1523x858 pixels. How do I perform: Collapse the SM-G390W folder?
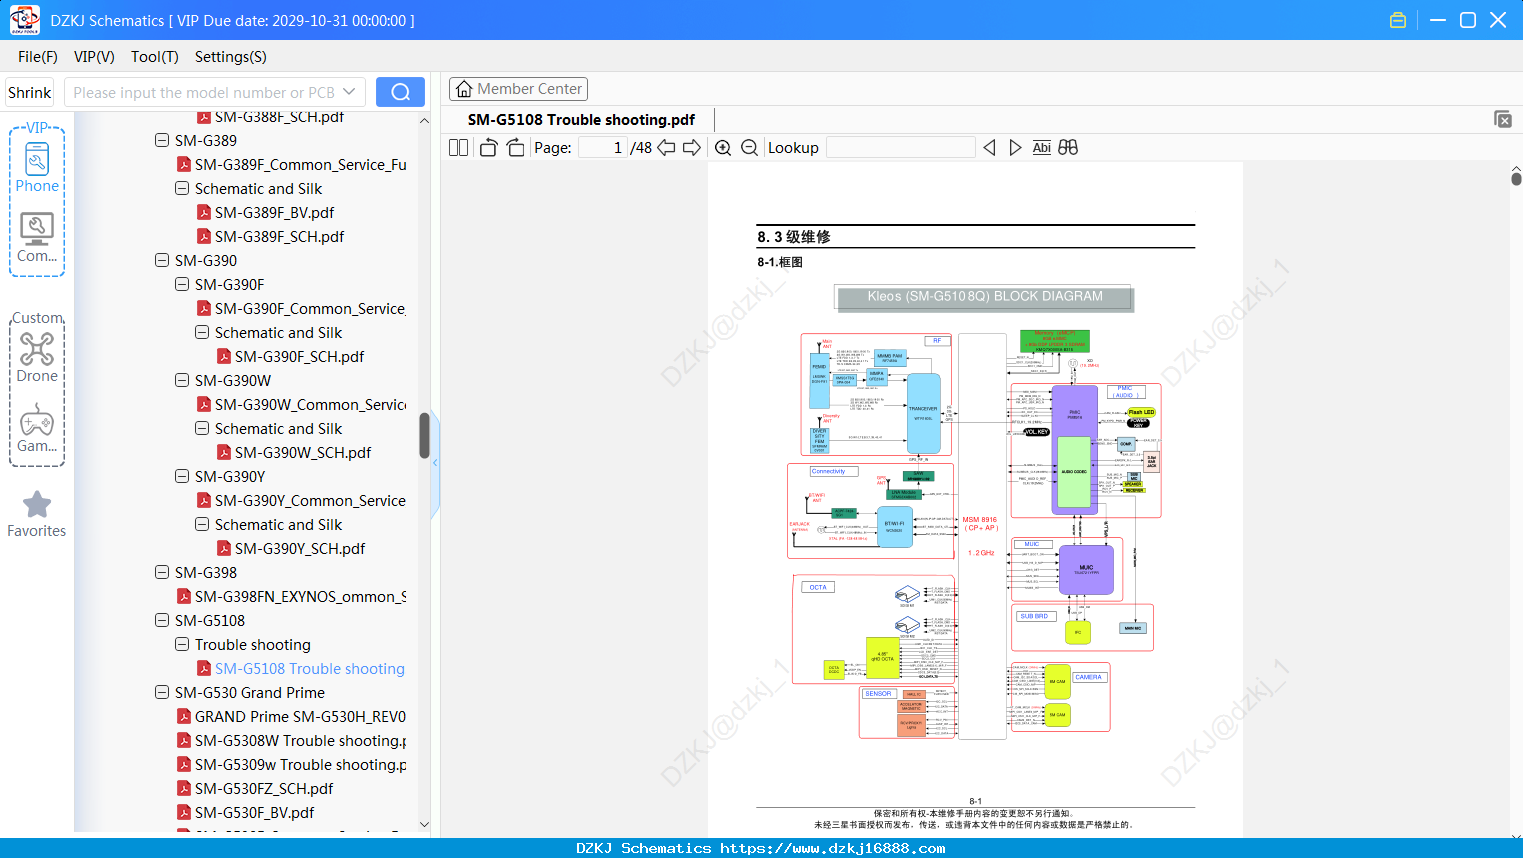(182, 380)
